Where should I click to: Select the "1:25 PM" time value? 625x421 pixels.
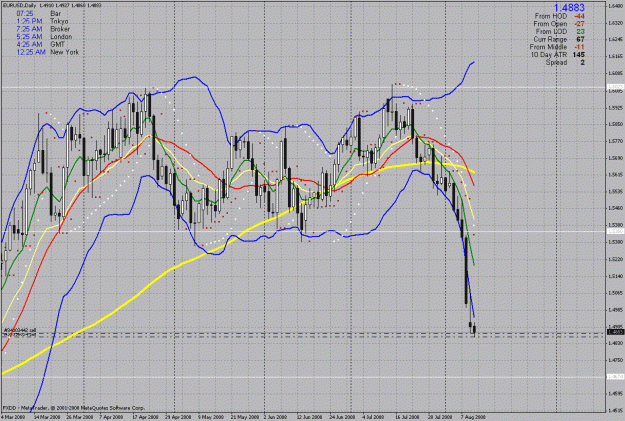(x=29, y=21)
